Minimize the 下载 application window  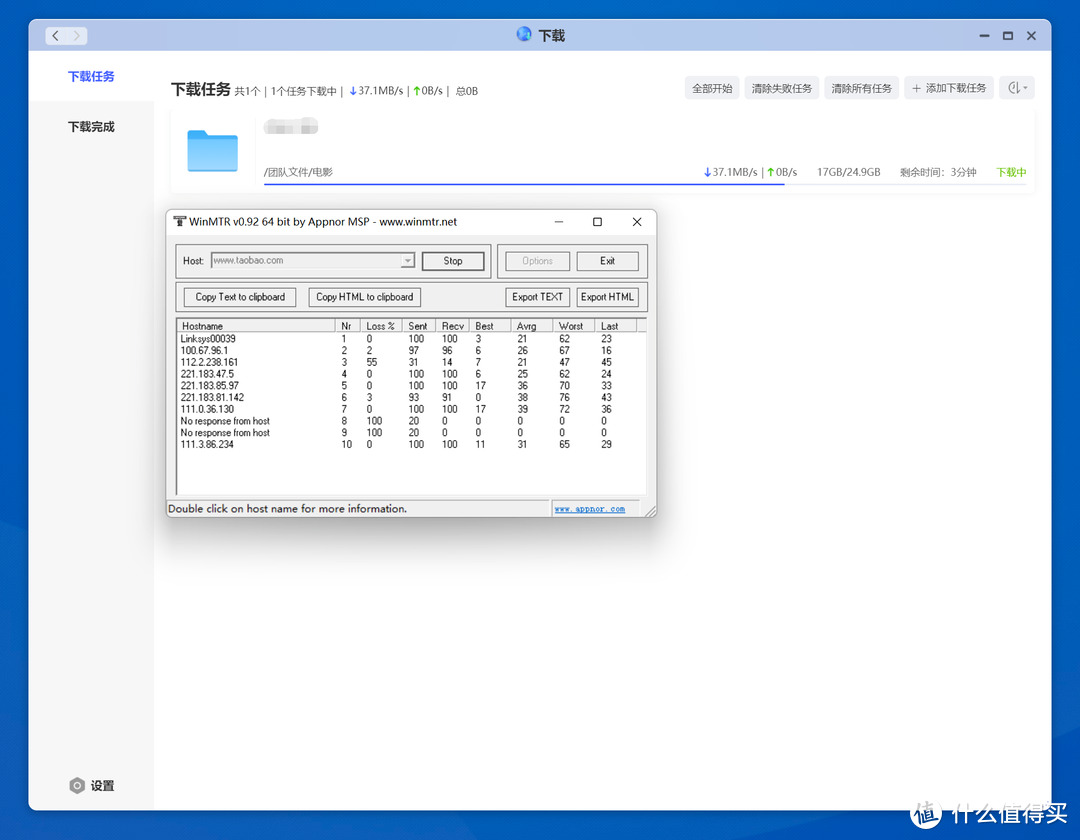pyautogui.click(x=982, y=36)
